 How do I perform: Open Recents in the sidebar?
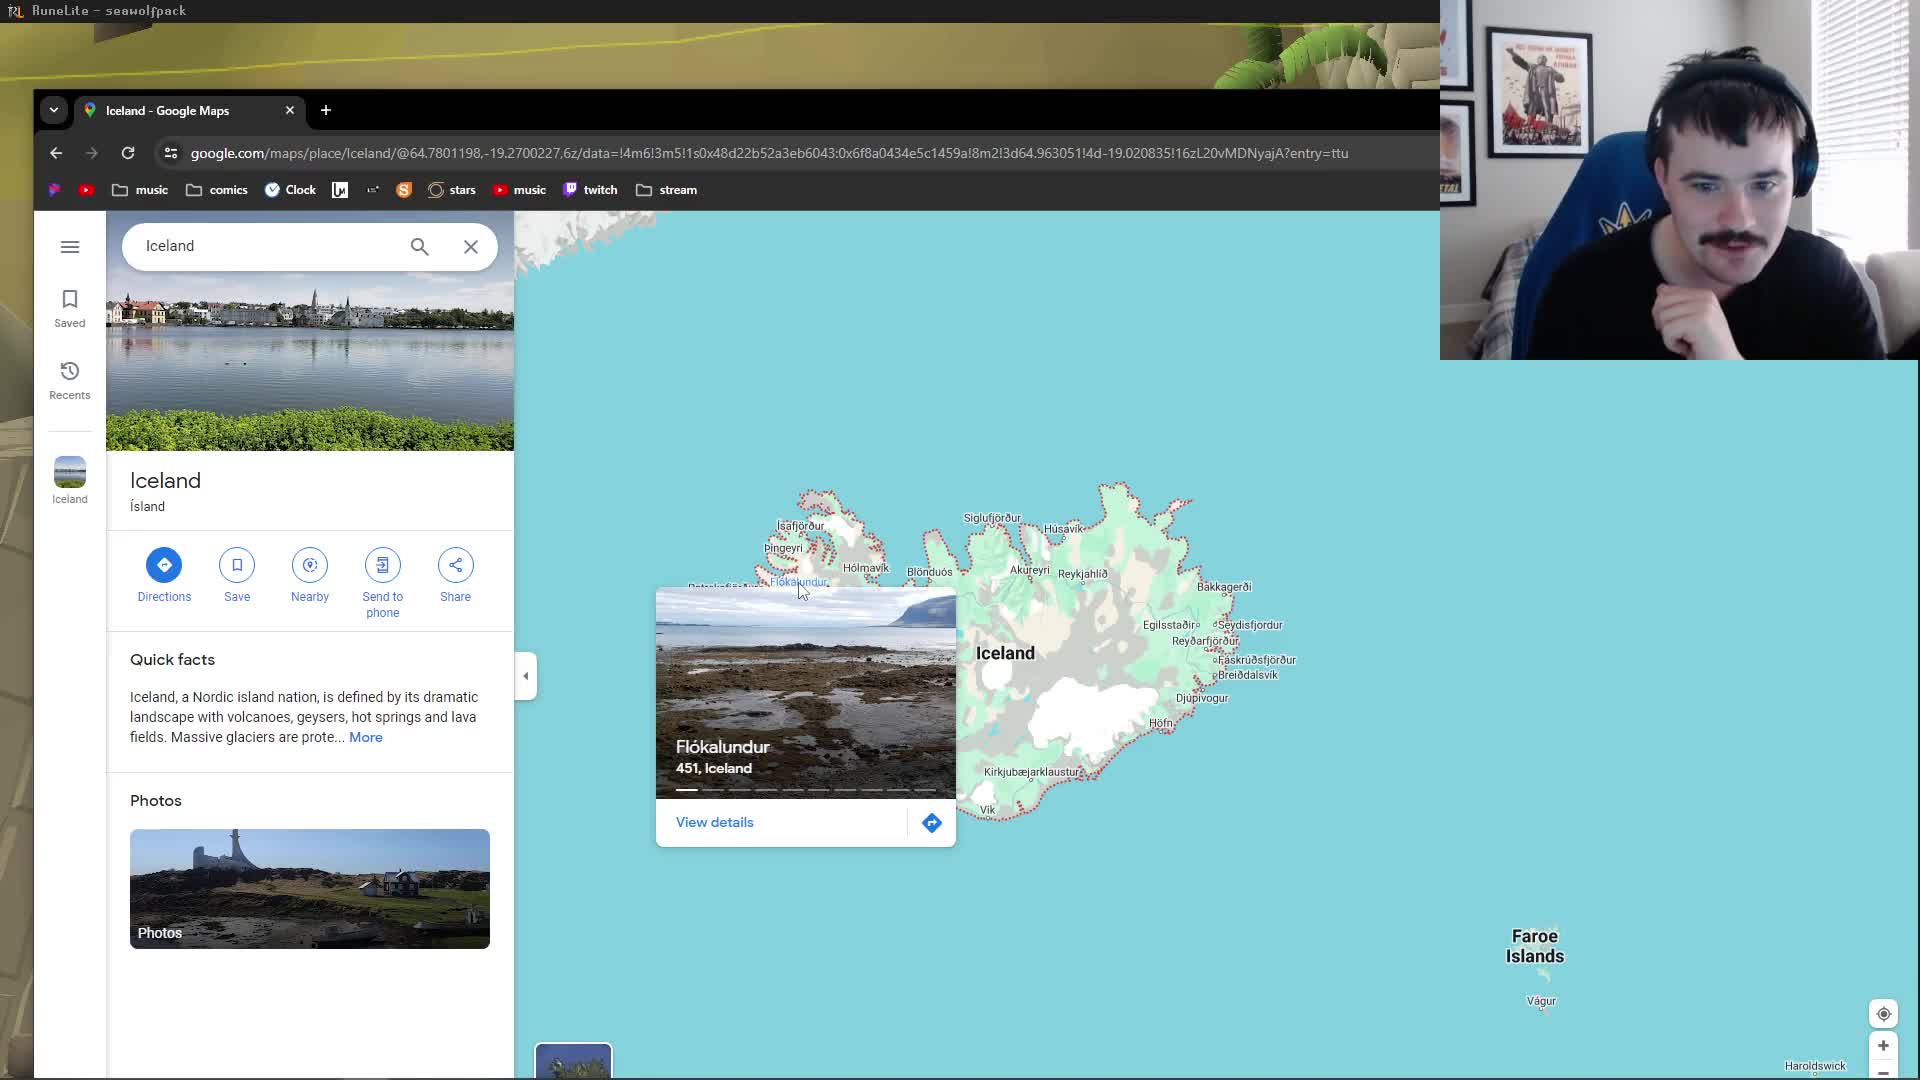coord(70,381)
